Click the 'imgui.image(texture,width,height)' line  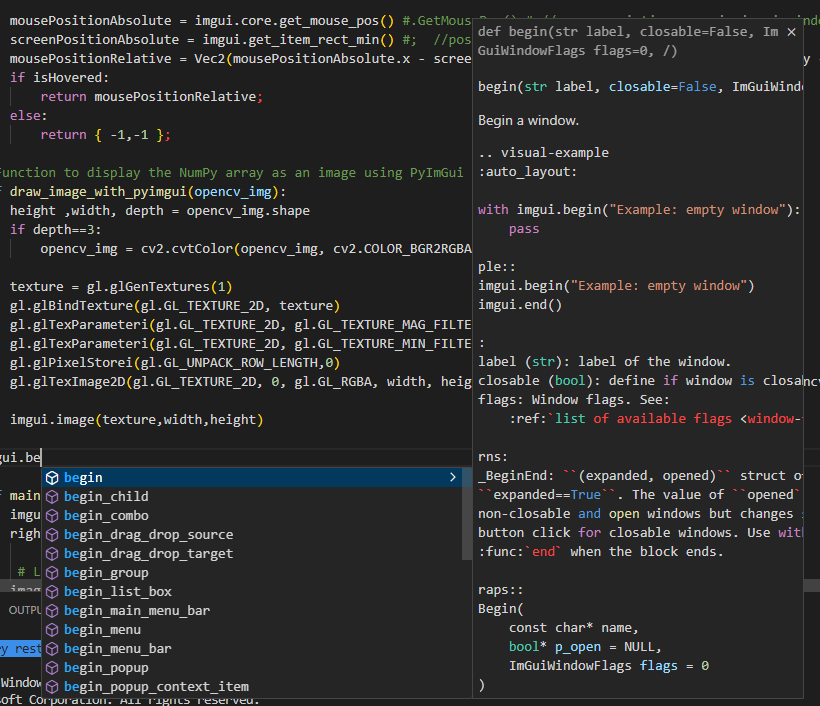136,419
